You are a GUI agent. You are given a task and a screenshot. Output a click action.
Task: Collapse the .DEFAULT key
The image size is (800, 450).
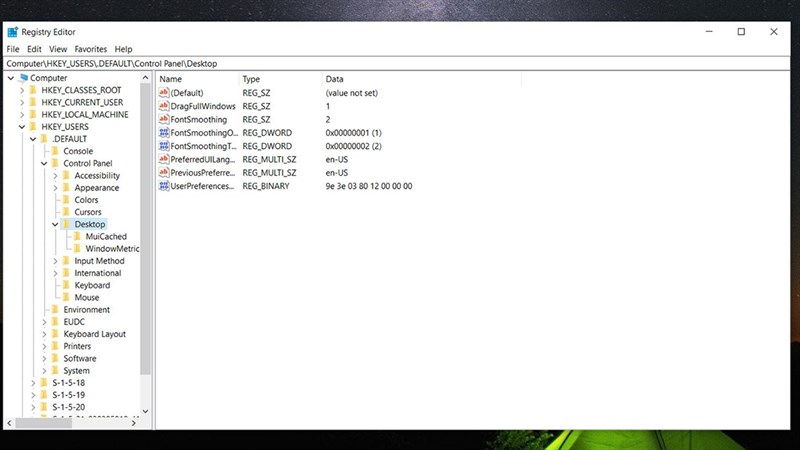pos(33,139)
